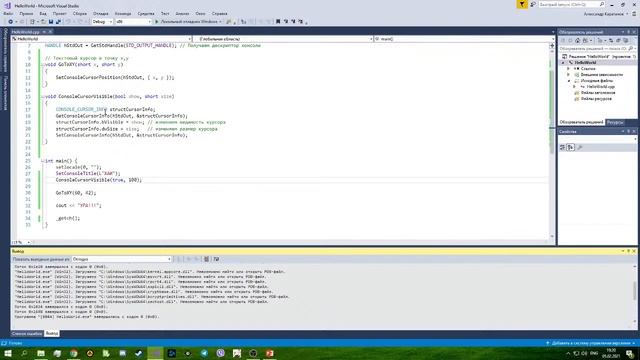Toggle word wrap in Output window
Screen dimensions: 640x360
coord(216,259)
